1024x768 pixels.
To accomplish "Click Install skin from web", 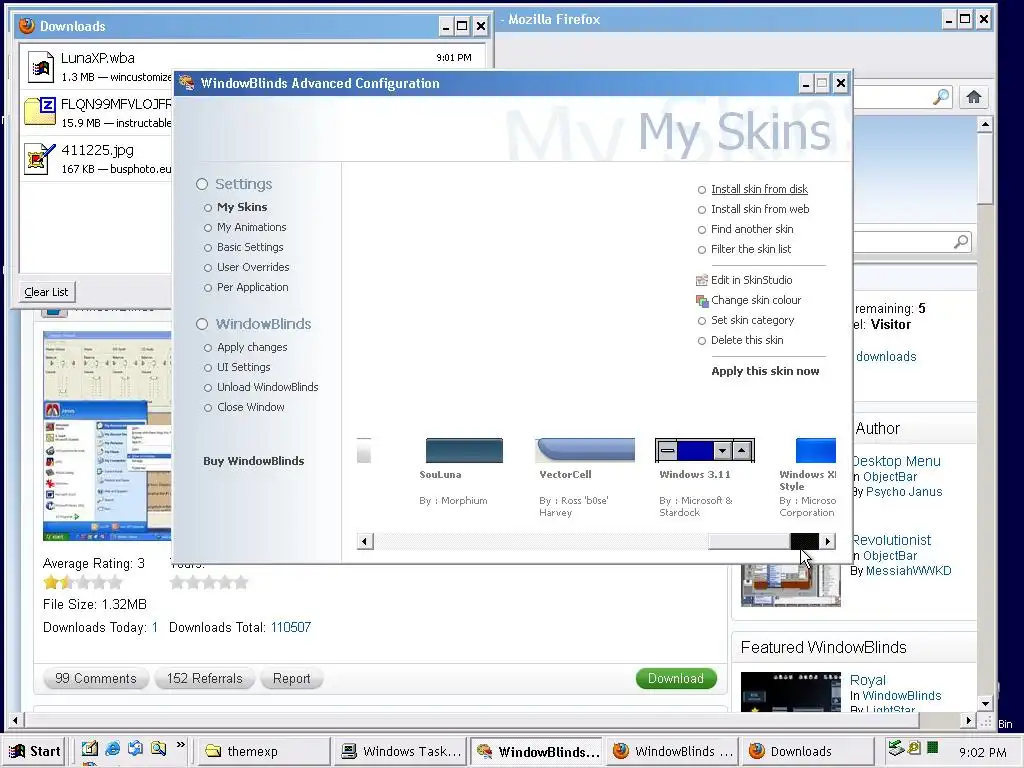I will click(x=760, y=209).
